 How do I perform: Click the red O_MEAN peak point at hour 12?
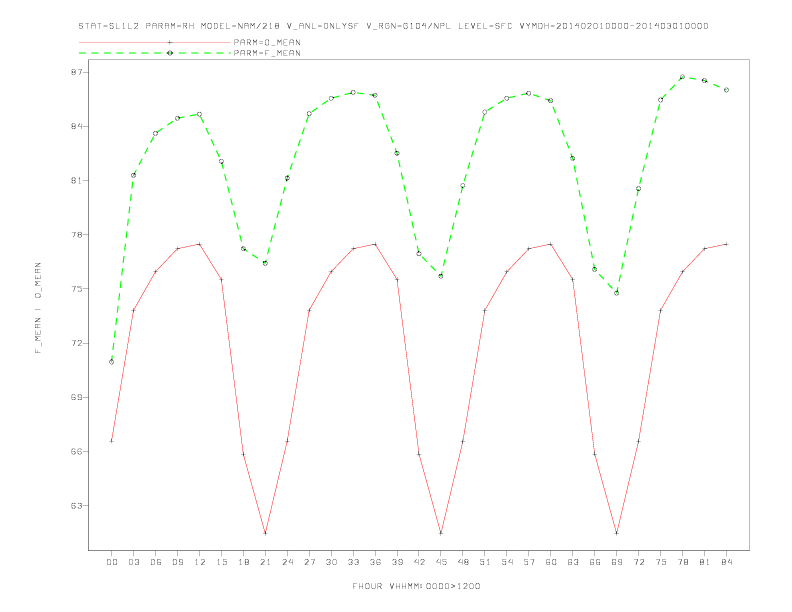pyautogui.click(x=200, y=244)
